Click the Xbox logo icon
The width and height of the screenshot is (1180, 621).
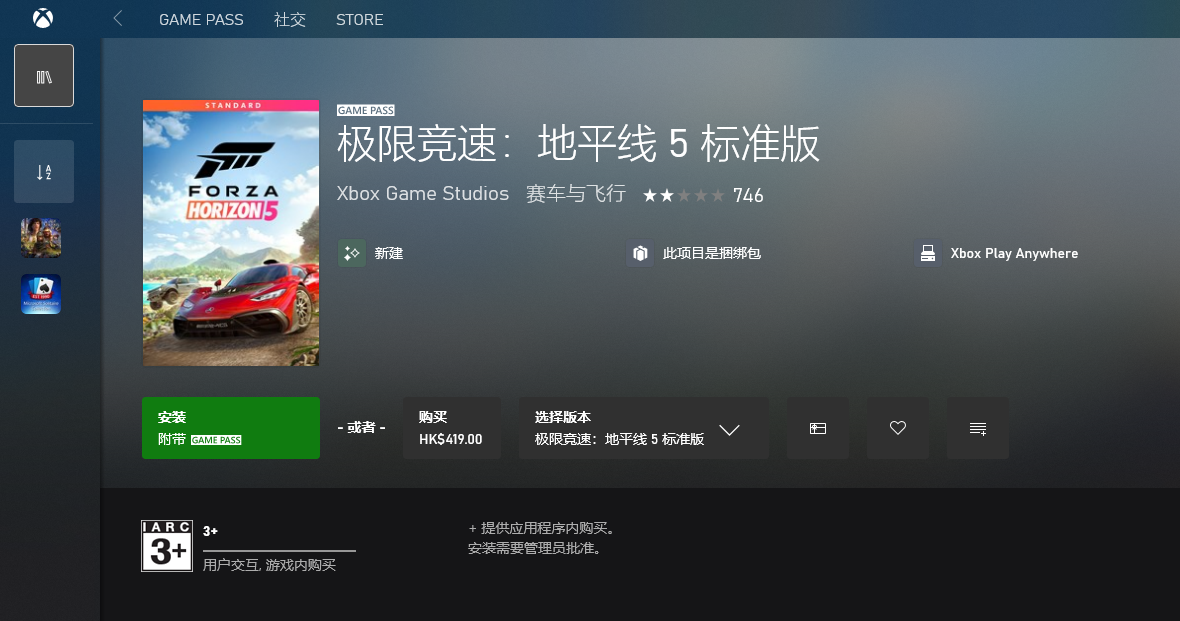(x=43, y=18)
